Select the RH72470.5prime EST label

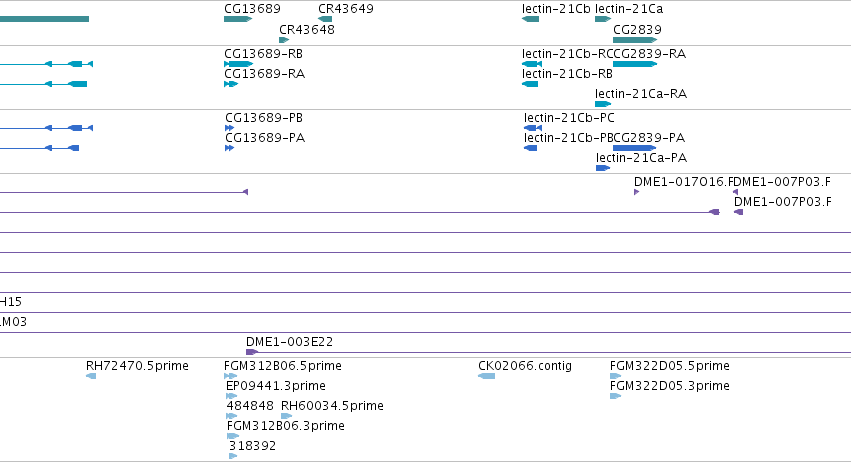click(x=137, y=366)
